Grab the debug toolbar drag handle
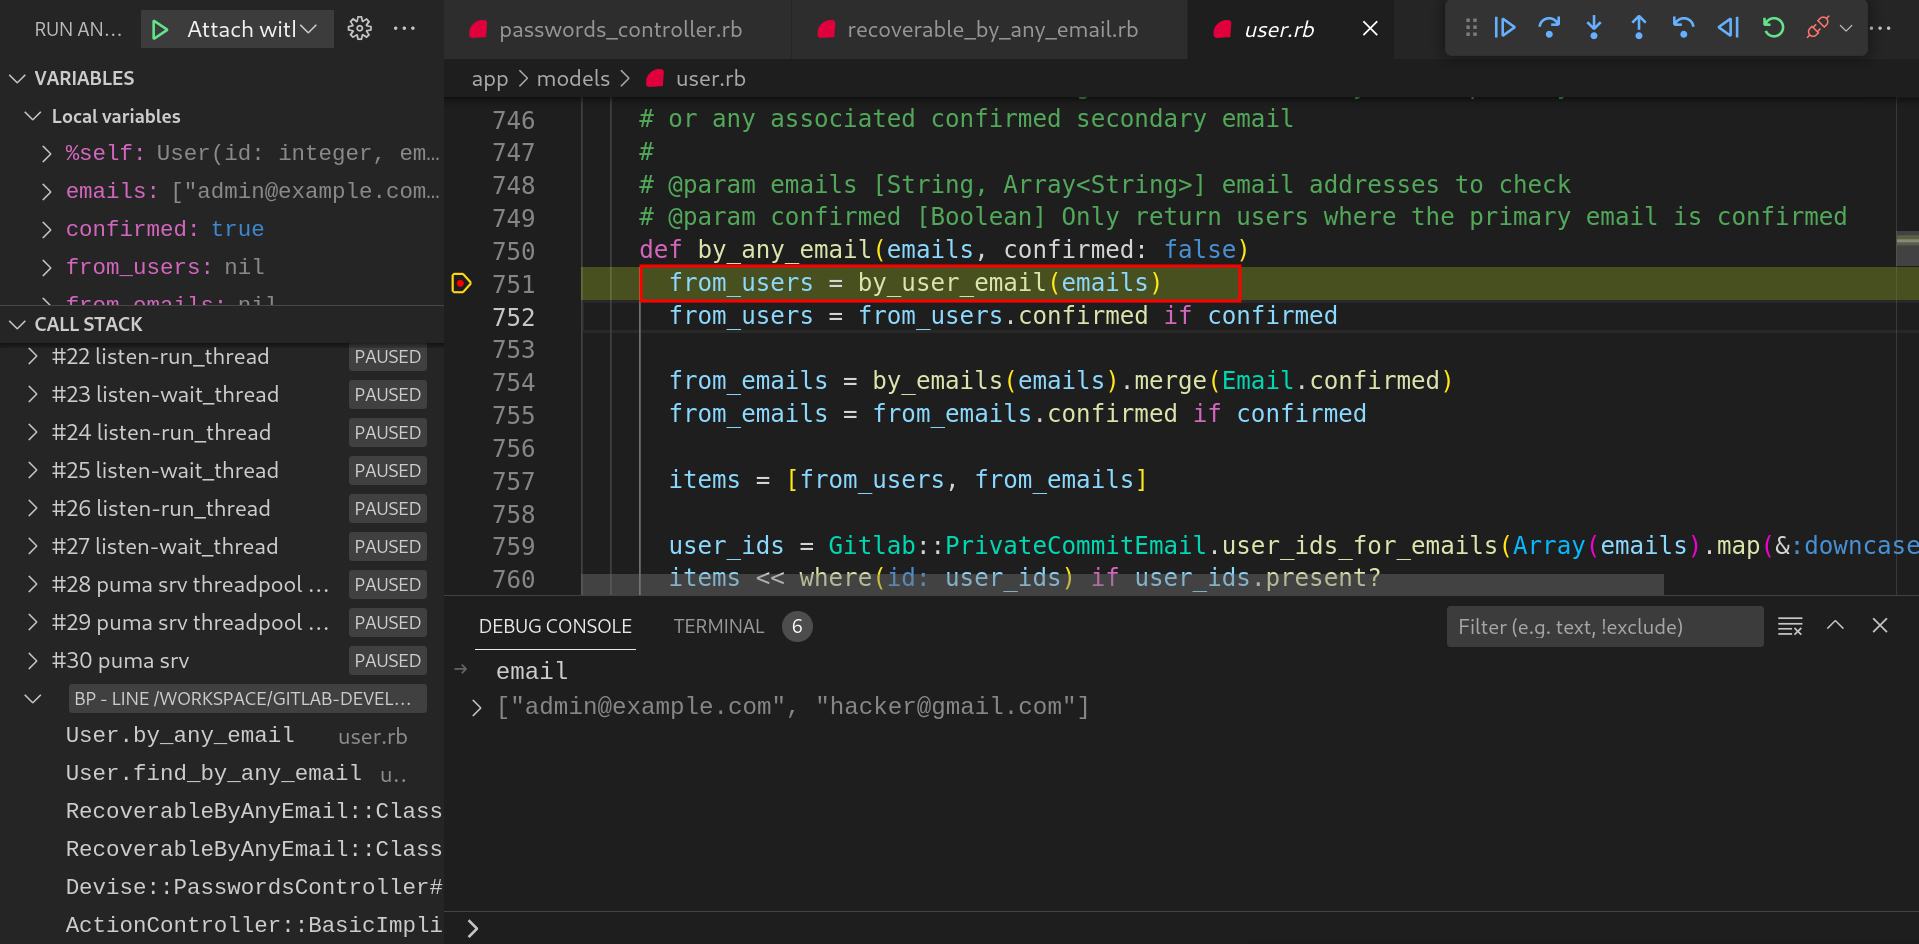The width and height of the screenshot is (1919, 944). (1470, 28)
